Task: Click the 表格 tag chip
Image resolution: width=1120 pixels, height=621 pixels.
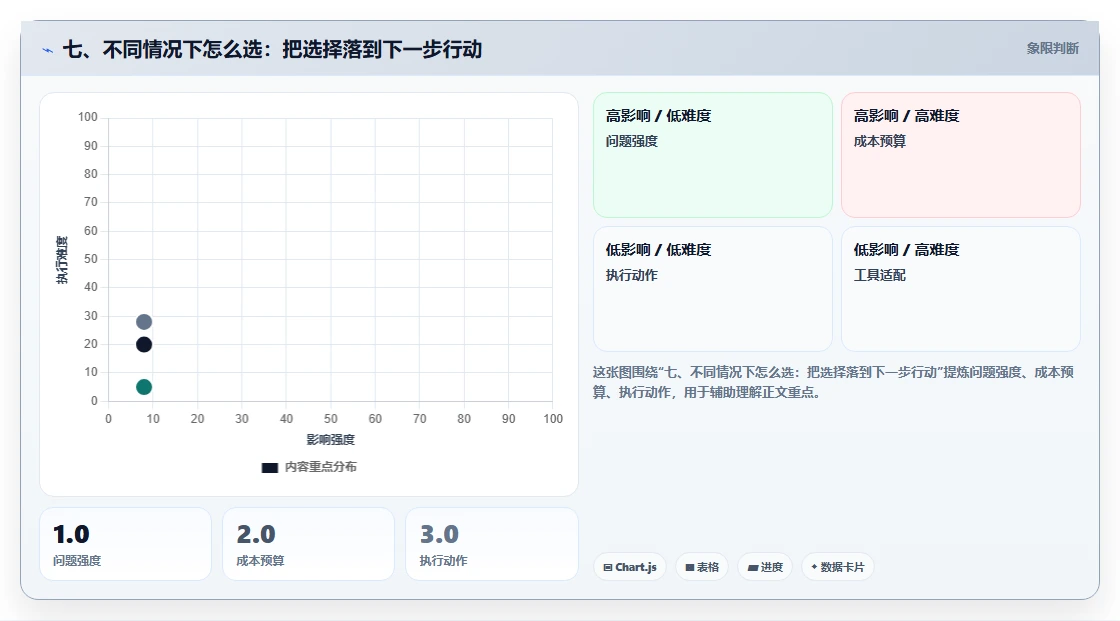Action: (702, 567)
